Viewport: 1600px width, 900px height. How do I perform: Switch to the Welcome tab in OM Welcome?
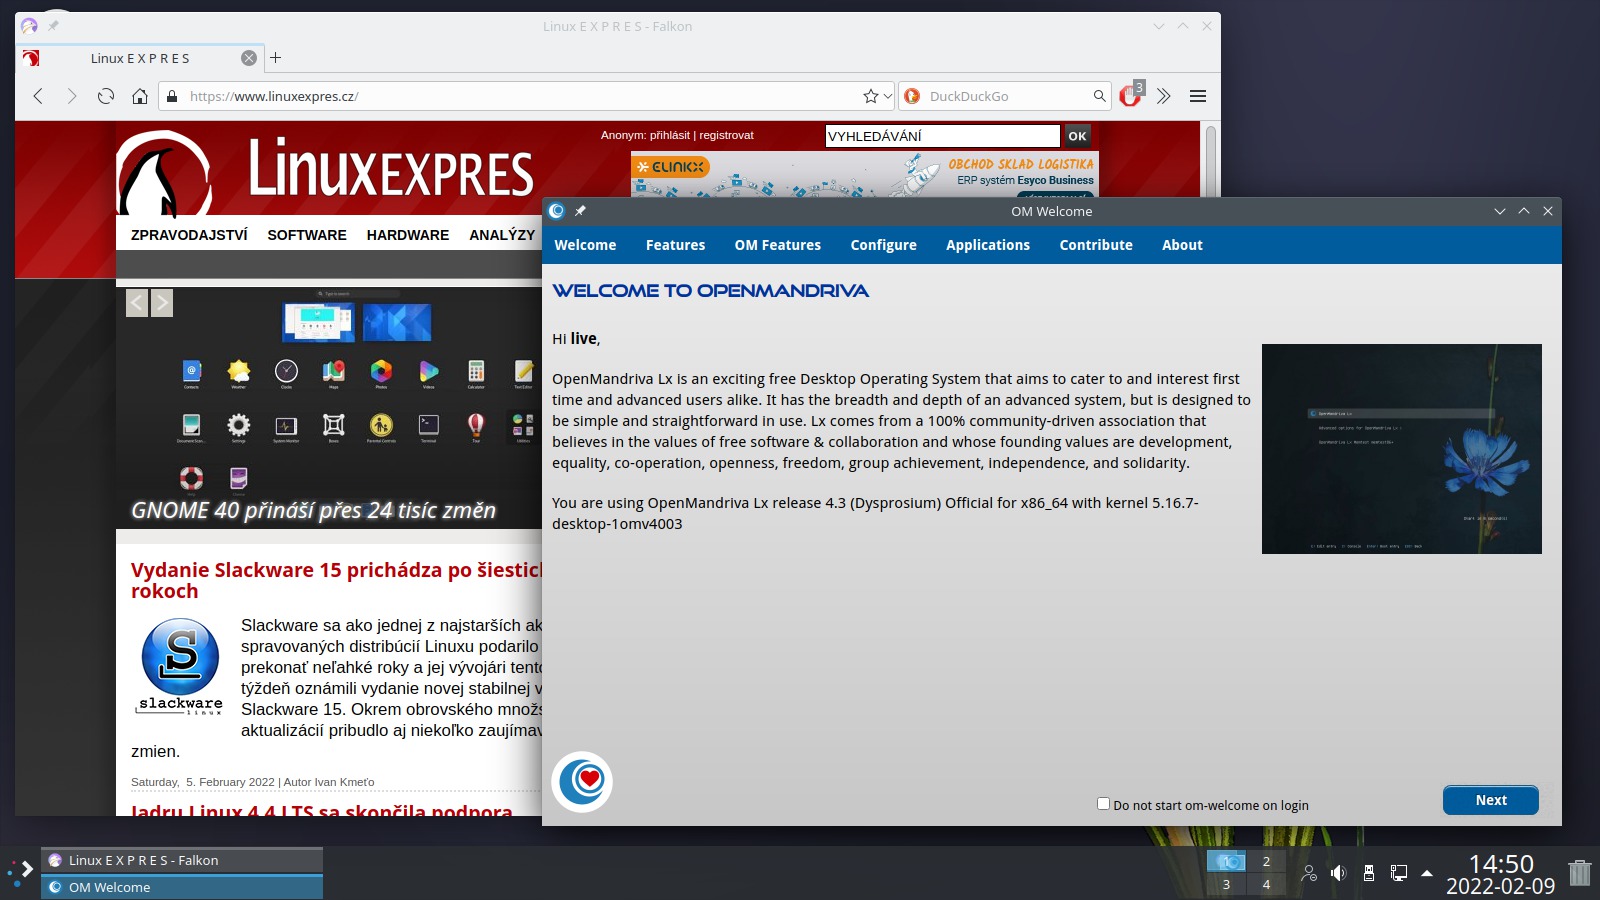pyautogui.click(x=585, y=245)
